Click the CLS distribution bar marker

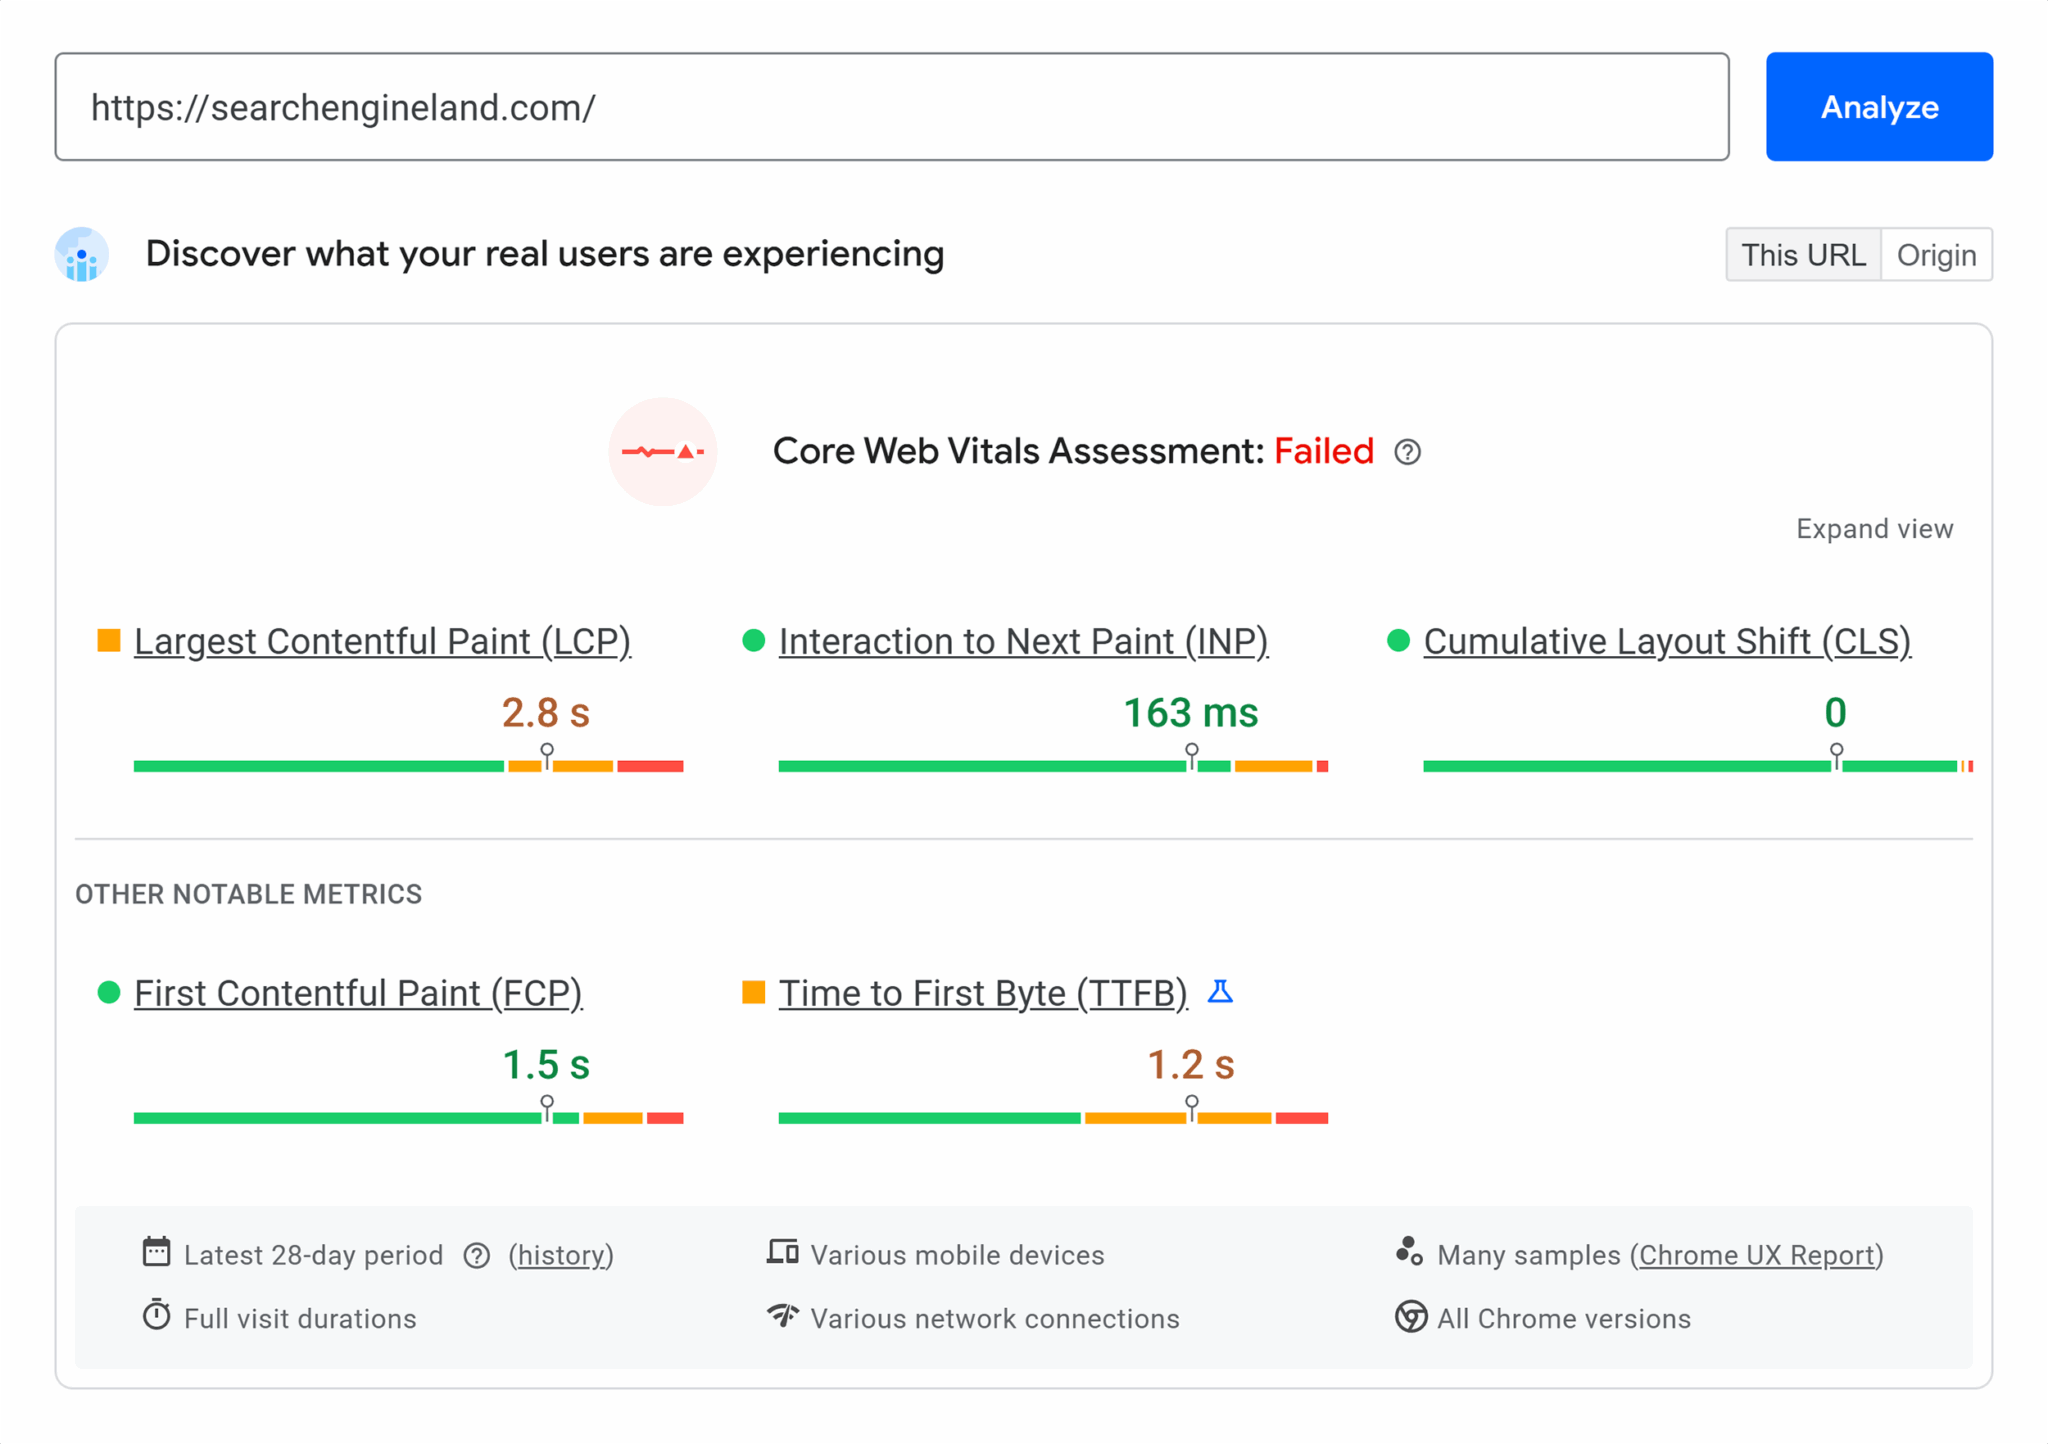pos(1837,757)
